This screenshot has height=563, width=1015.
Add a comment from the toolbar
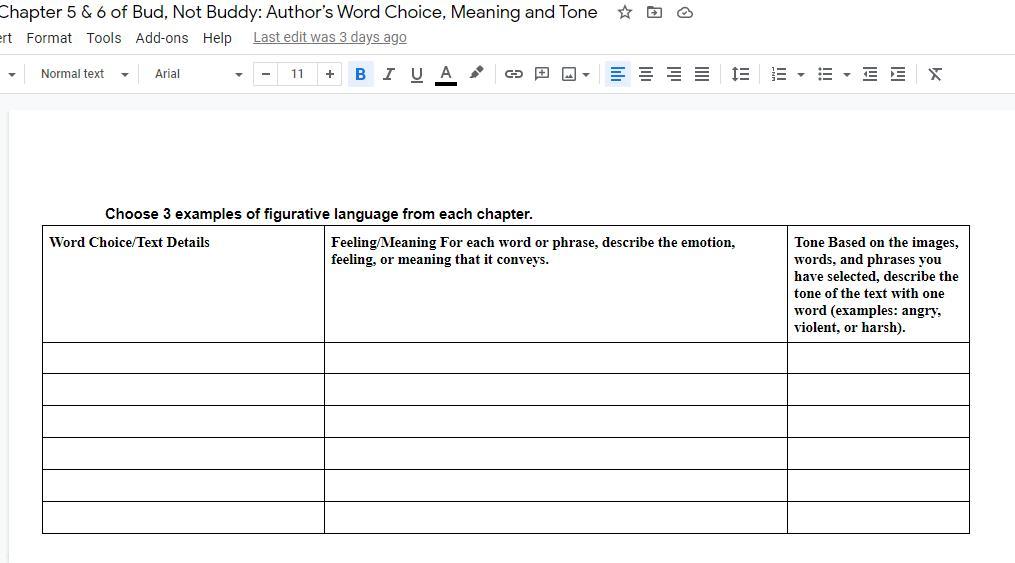click(x=542, y=74)
